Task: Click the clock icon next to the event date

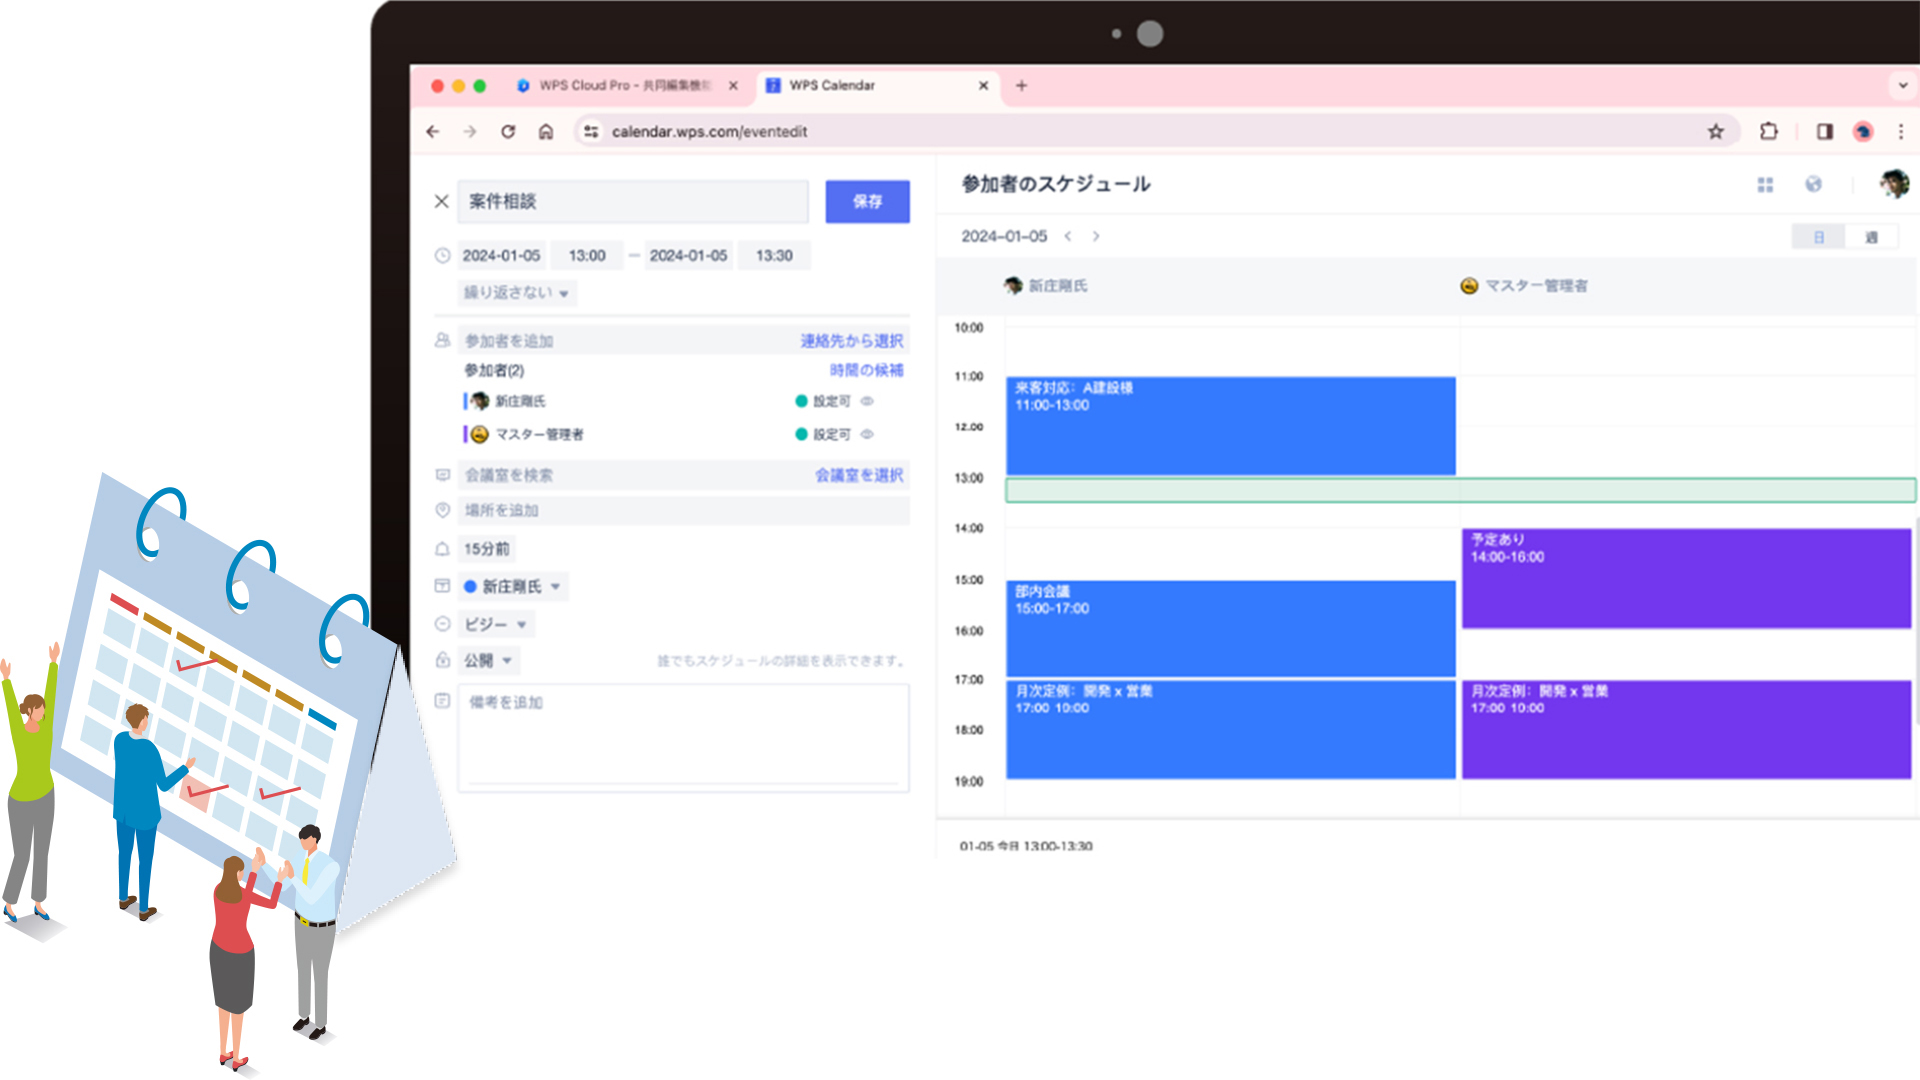Action: point(441,255)
